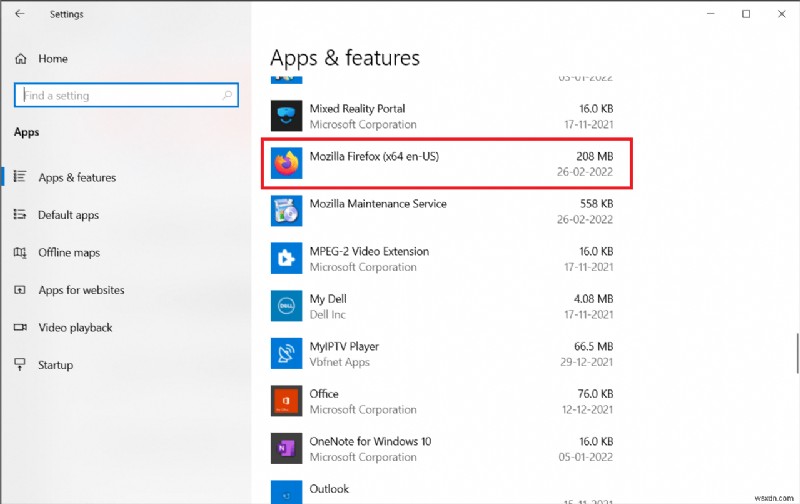
Task: Click the 05-01-2022 date for OneNote
Action: coord(586,457)
